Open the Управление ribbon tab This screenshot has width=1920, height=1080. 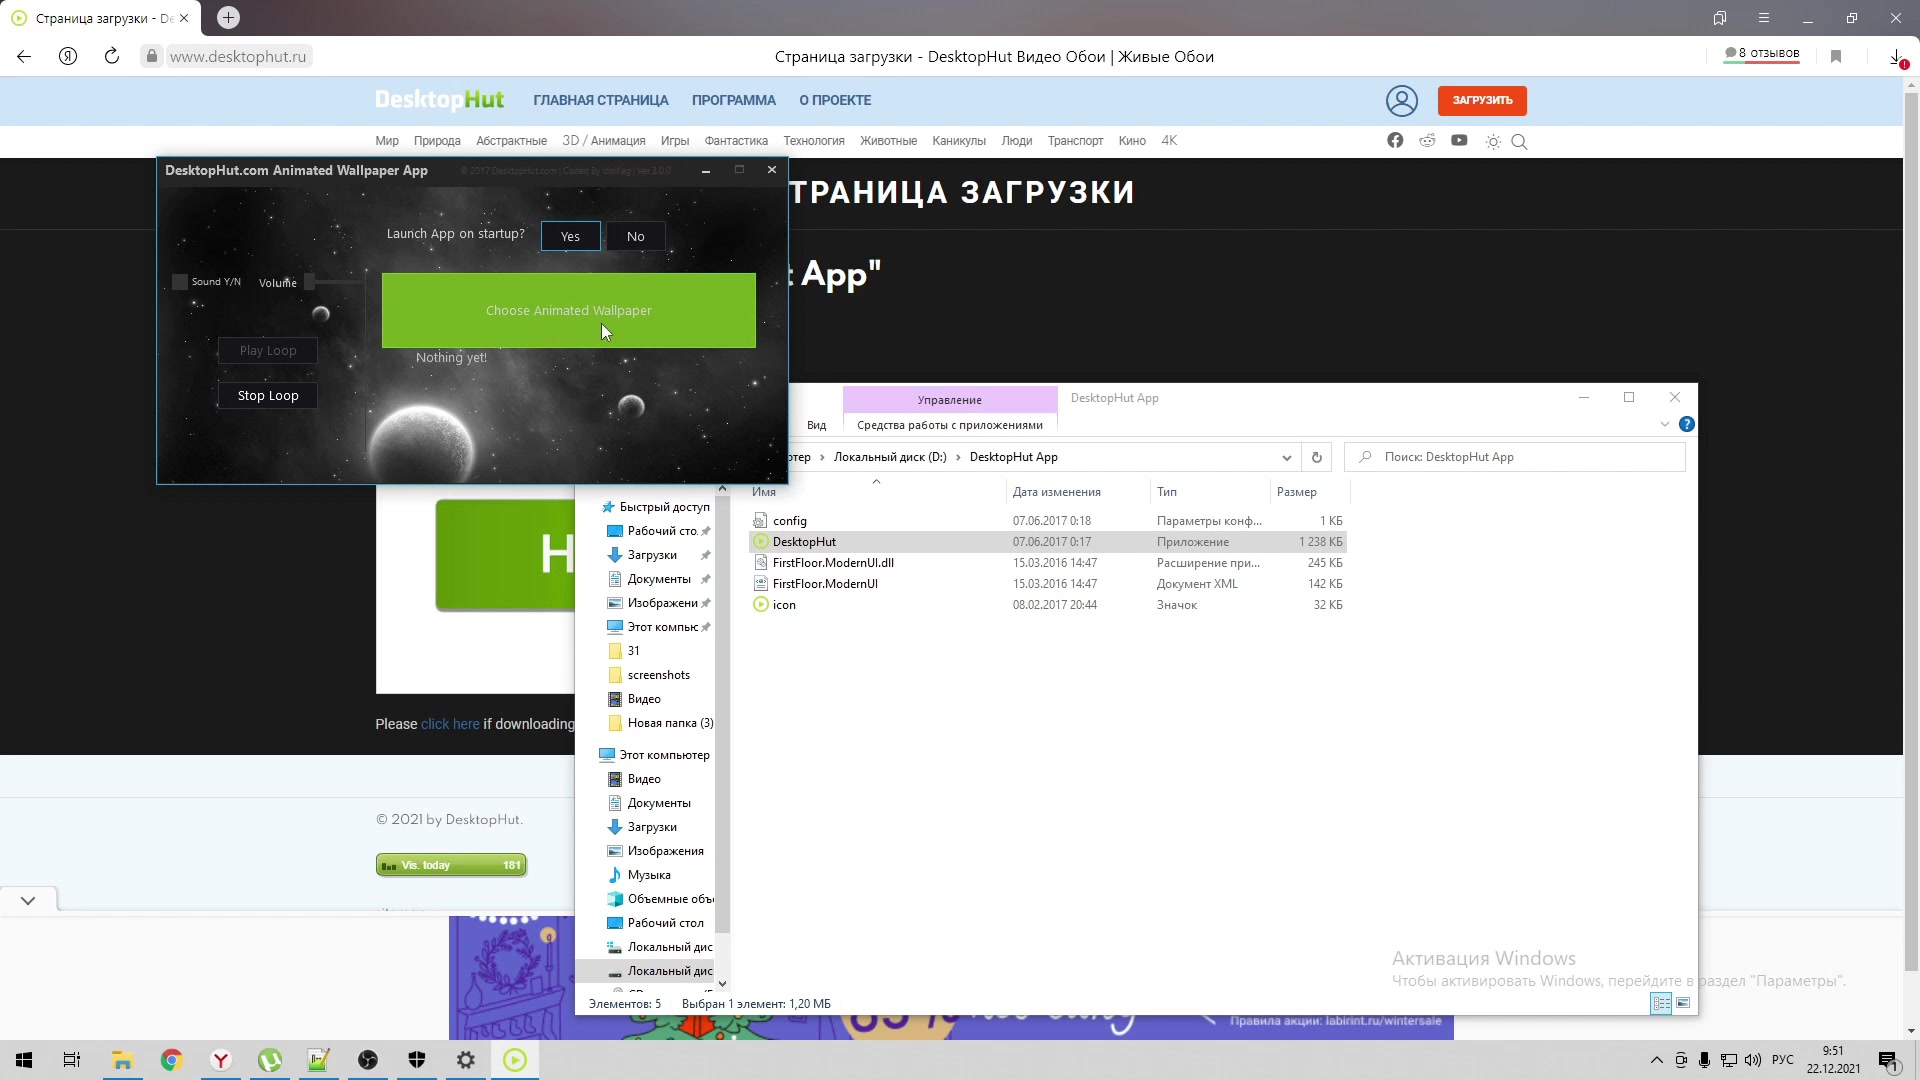click(949, 399)
